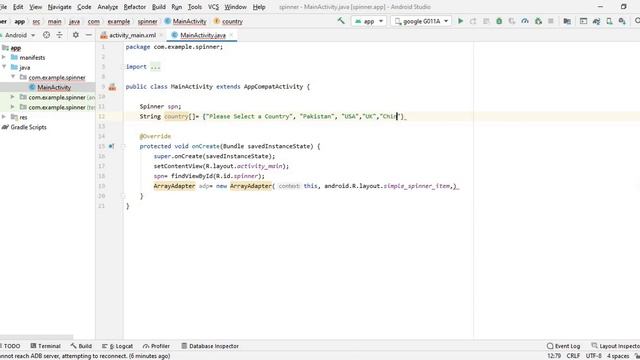640x360 pixels.
Task: Click the ArrayAdapter code on line 19
Action: click(174, 186)
